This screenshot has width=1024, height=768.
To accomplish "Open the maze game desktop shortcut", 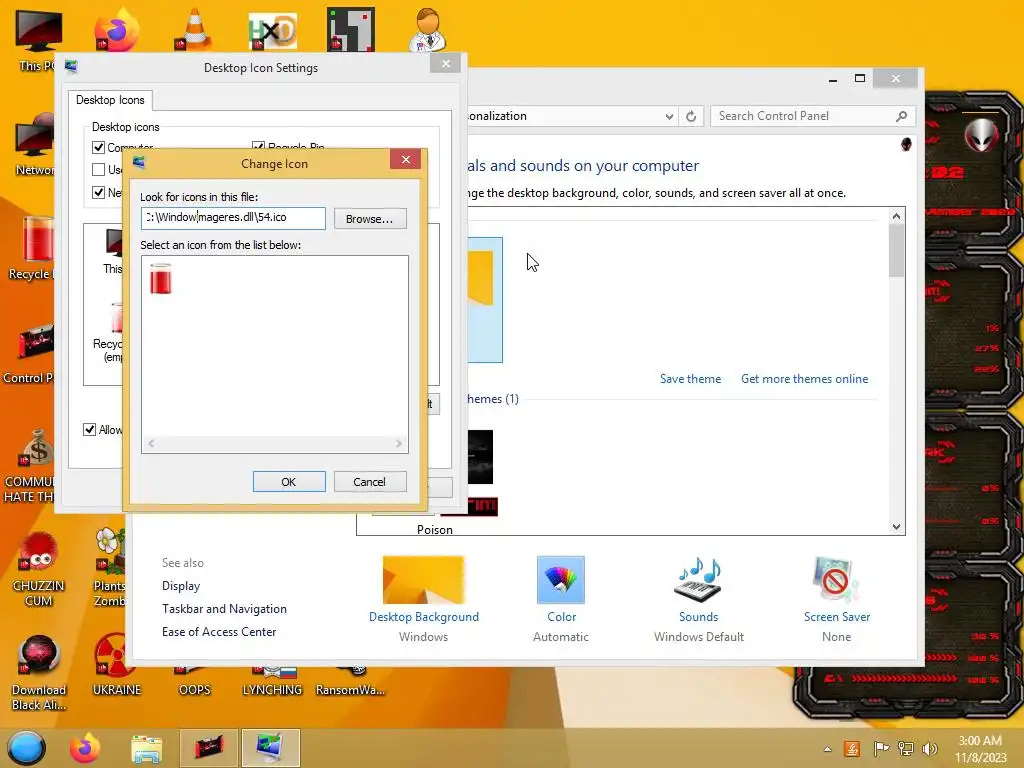I will (351, 29).
